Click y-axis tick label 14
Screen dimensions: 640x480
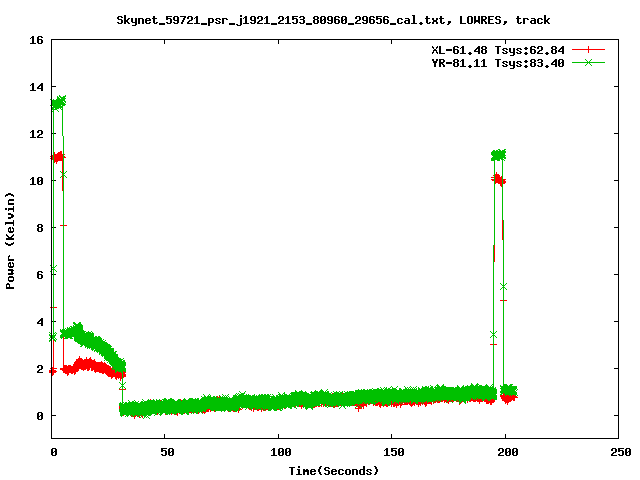tap(36, 87)
